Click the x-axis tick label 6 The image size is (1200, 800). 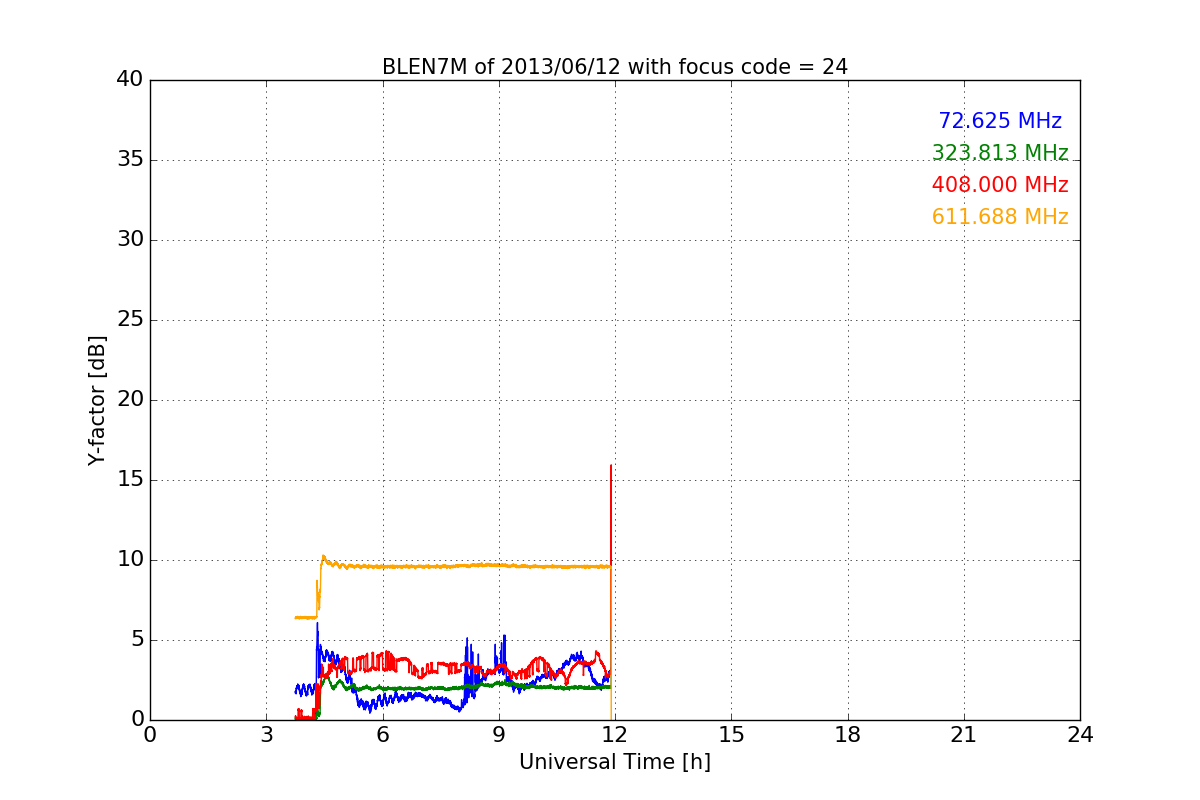click(x=382, y=734)
